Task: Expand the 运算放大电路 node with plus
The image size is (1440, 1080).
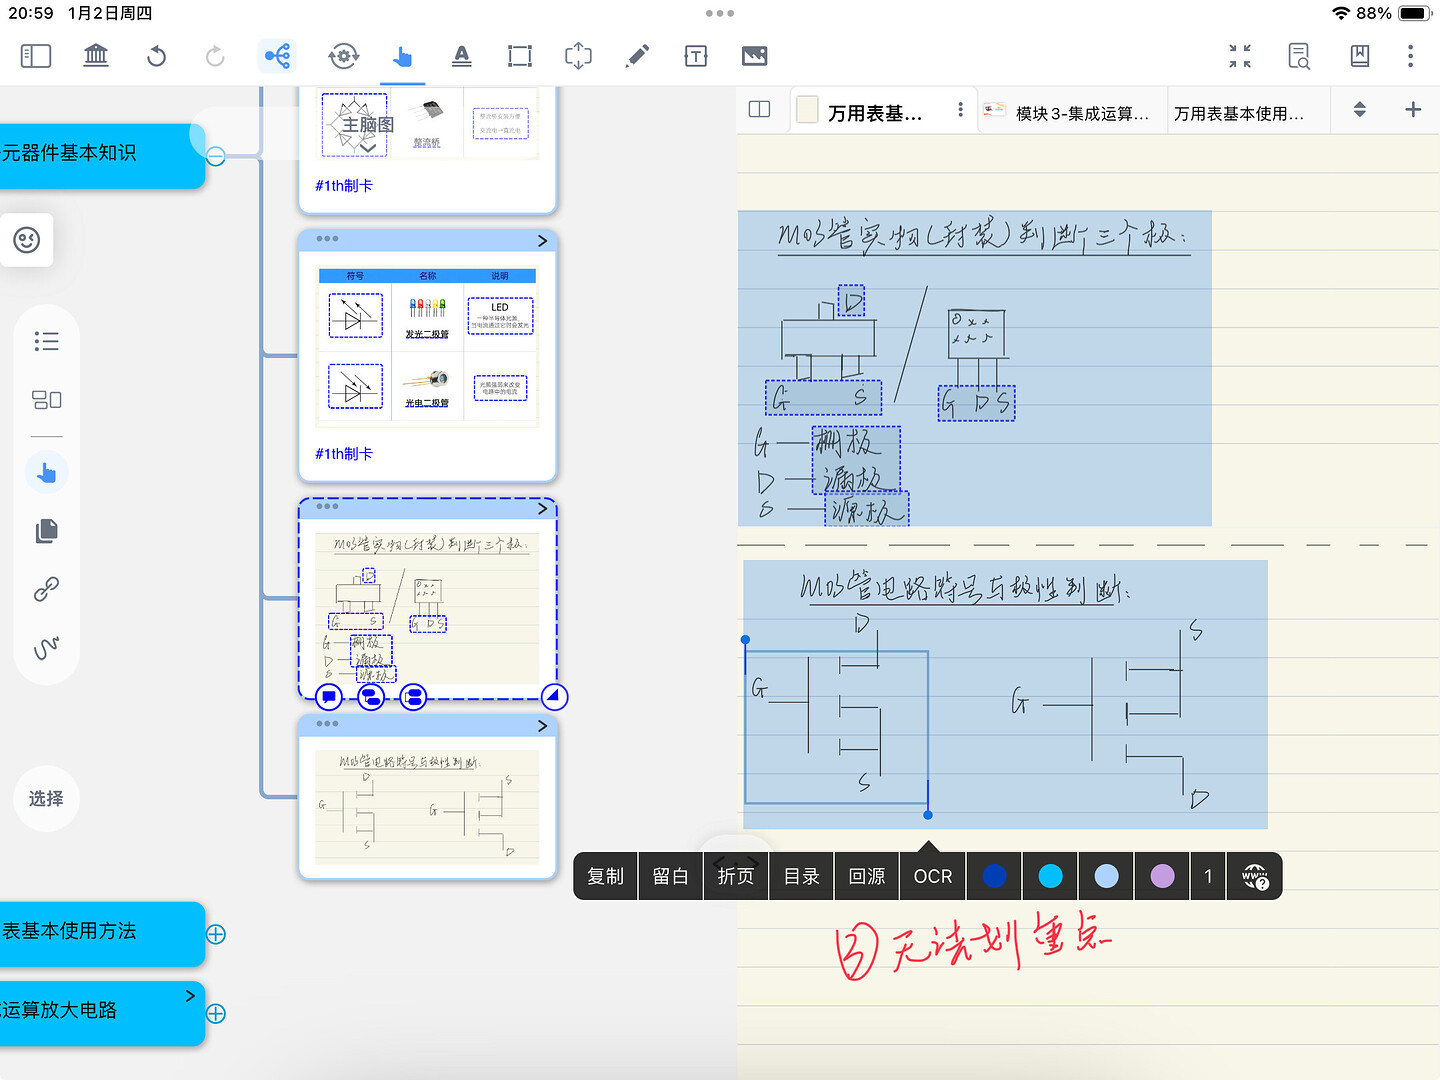Action: [x=215, y=1013]
